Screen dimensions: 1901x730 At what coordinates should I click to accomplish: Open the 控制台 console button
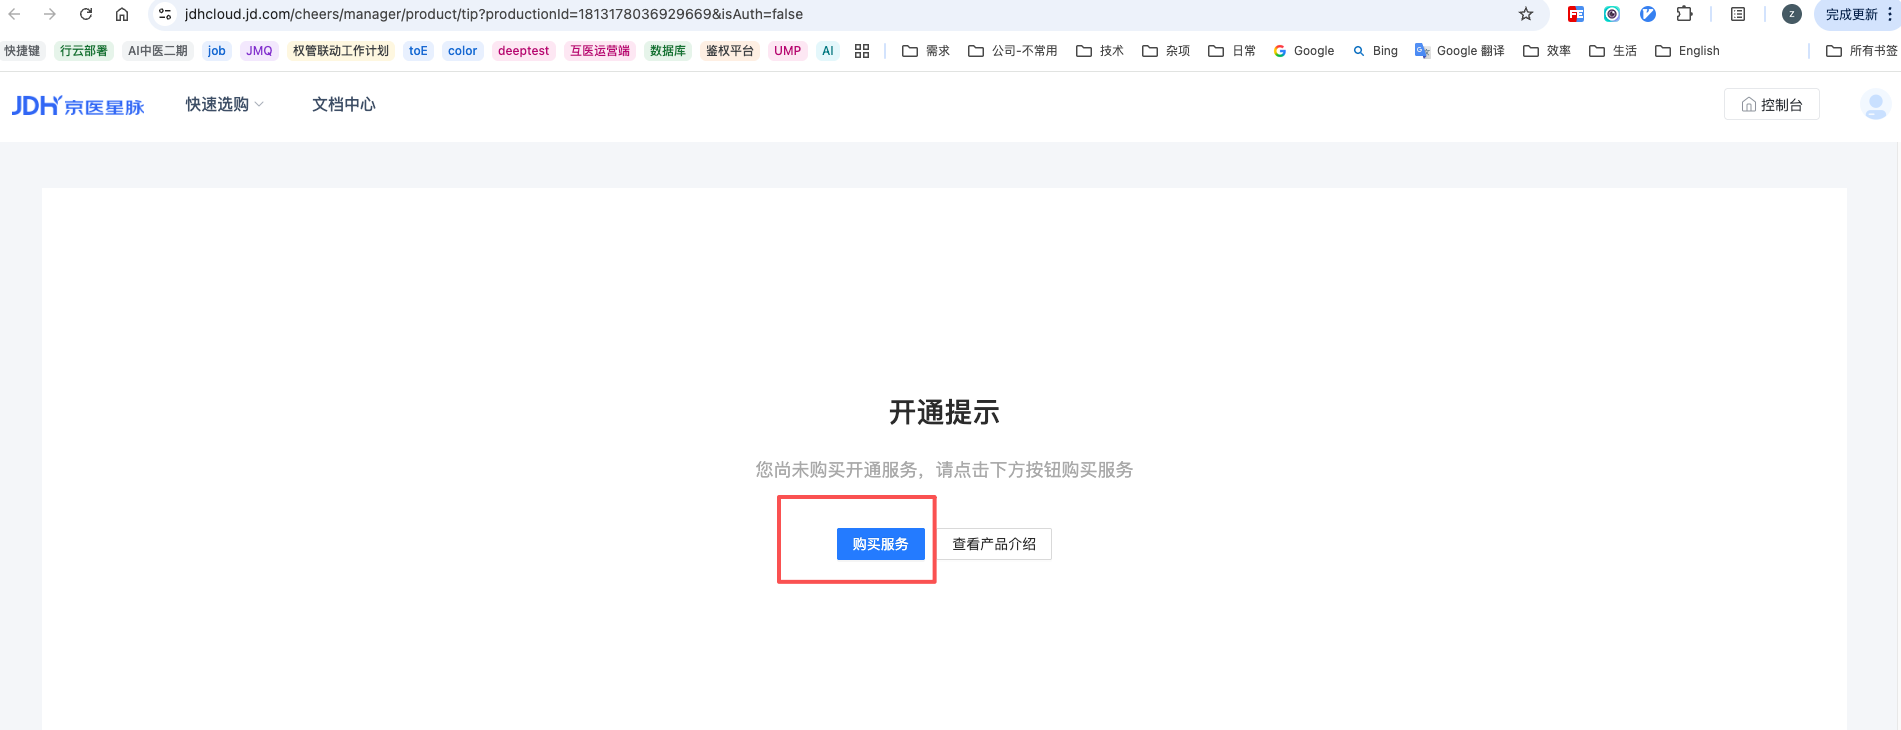1771,105
